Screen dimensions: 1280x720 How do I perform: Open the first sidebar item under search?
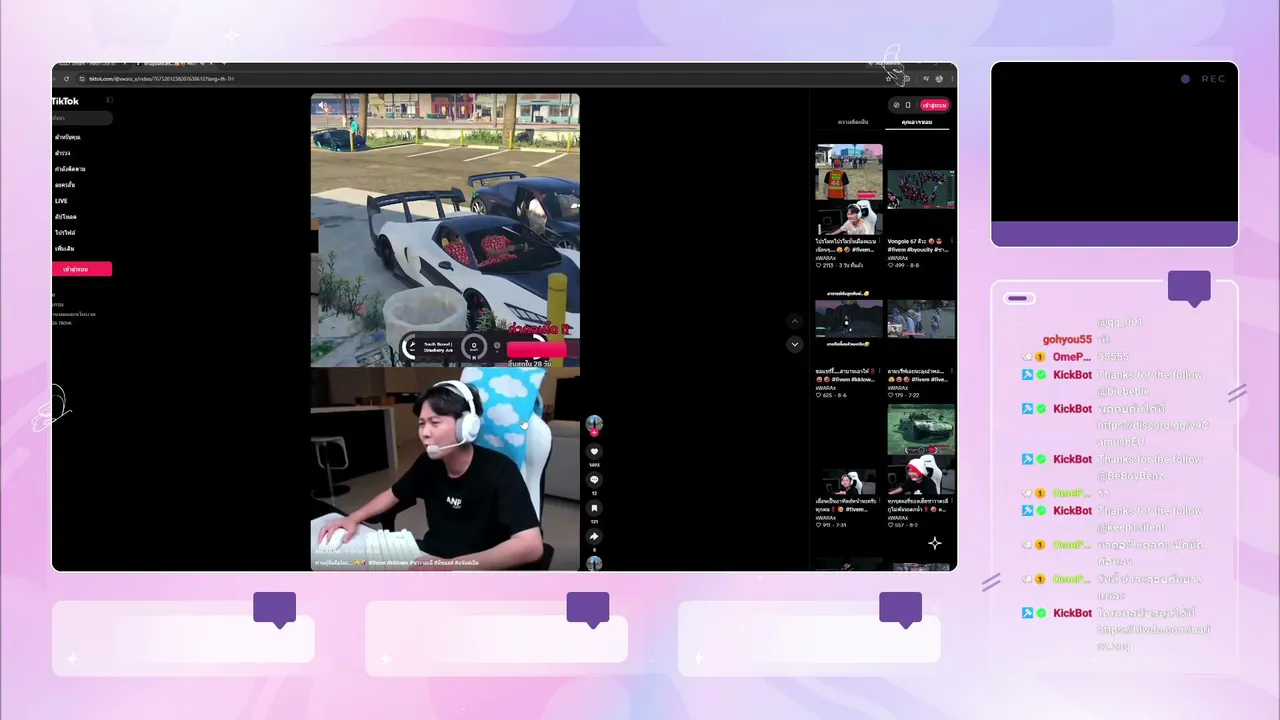[x=68, y=137]
